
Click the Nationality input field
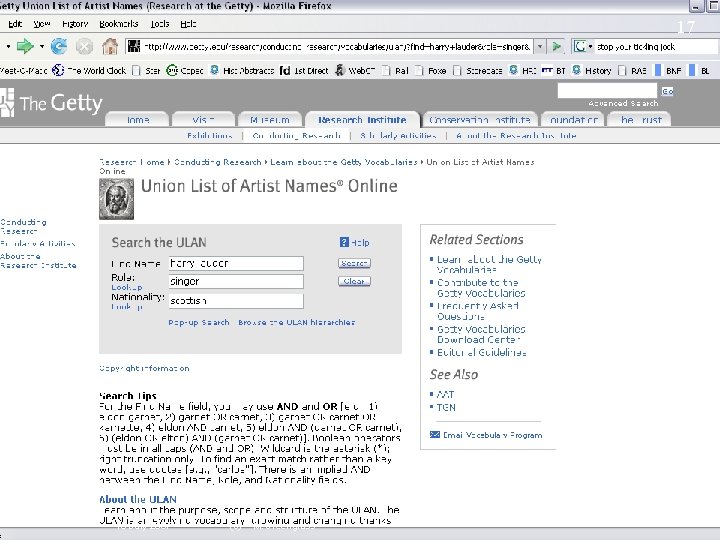point(236,301)
